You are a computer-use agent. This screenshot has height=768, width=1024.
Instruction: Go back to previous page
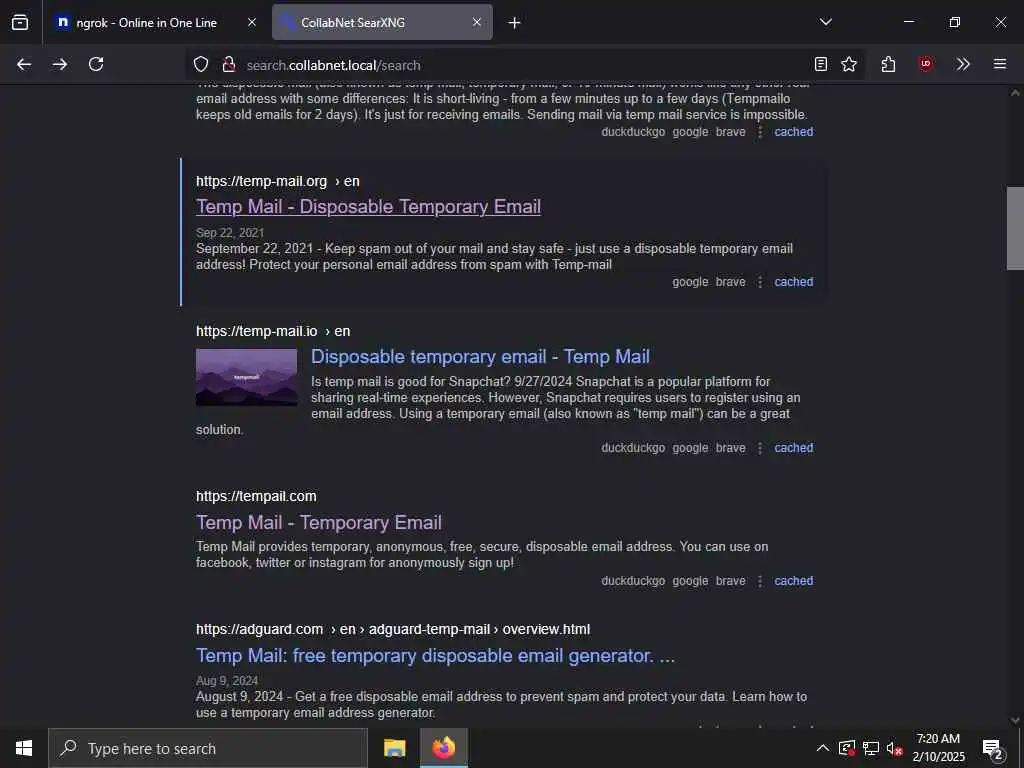click(x=24, y=64)
